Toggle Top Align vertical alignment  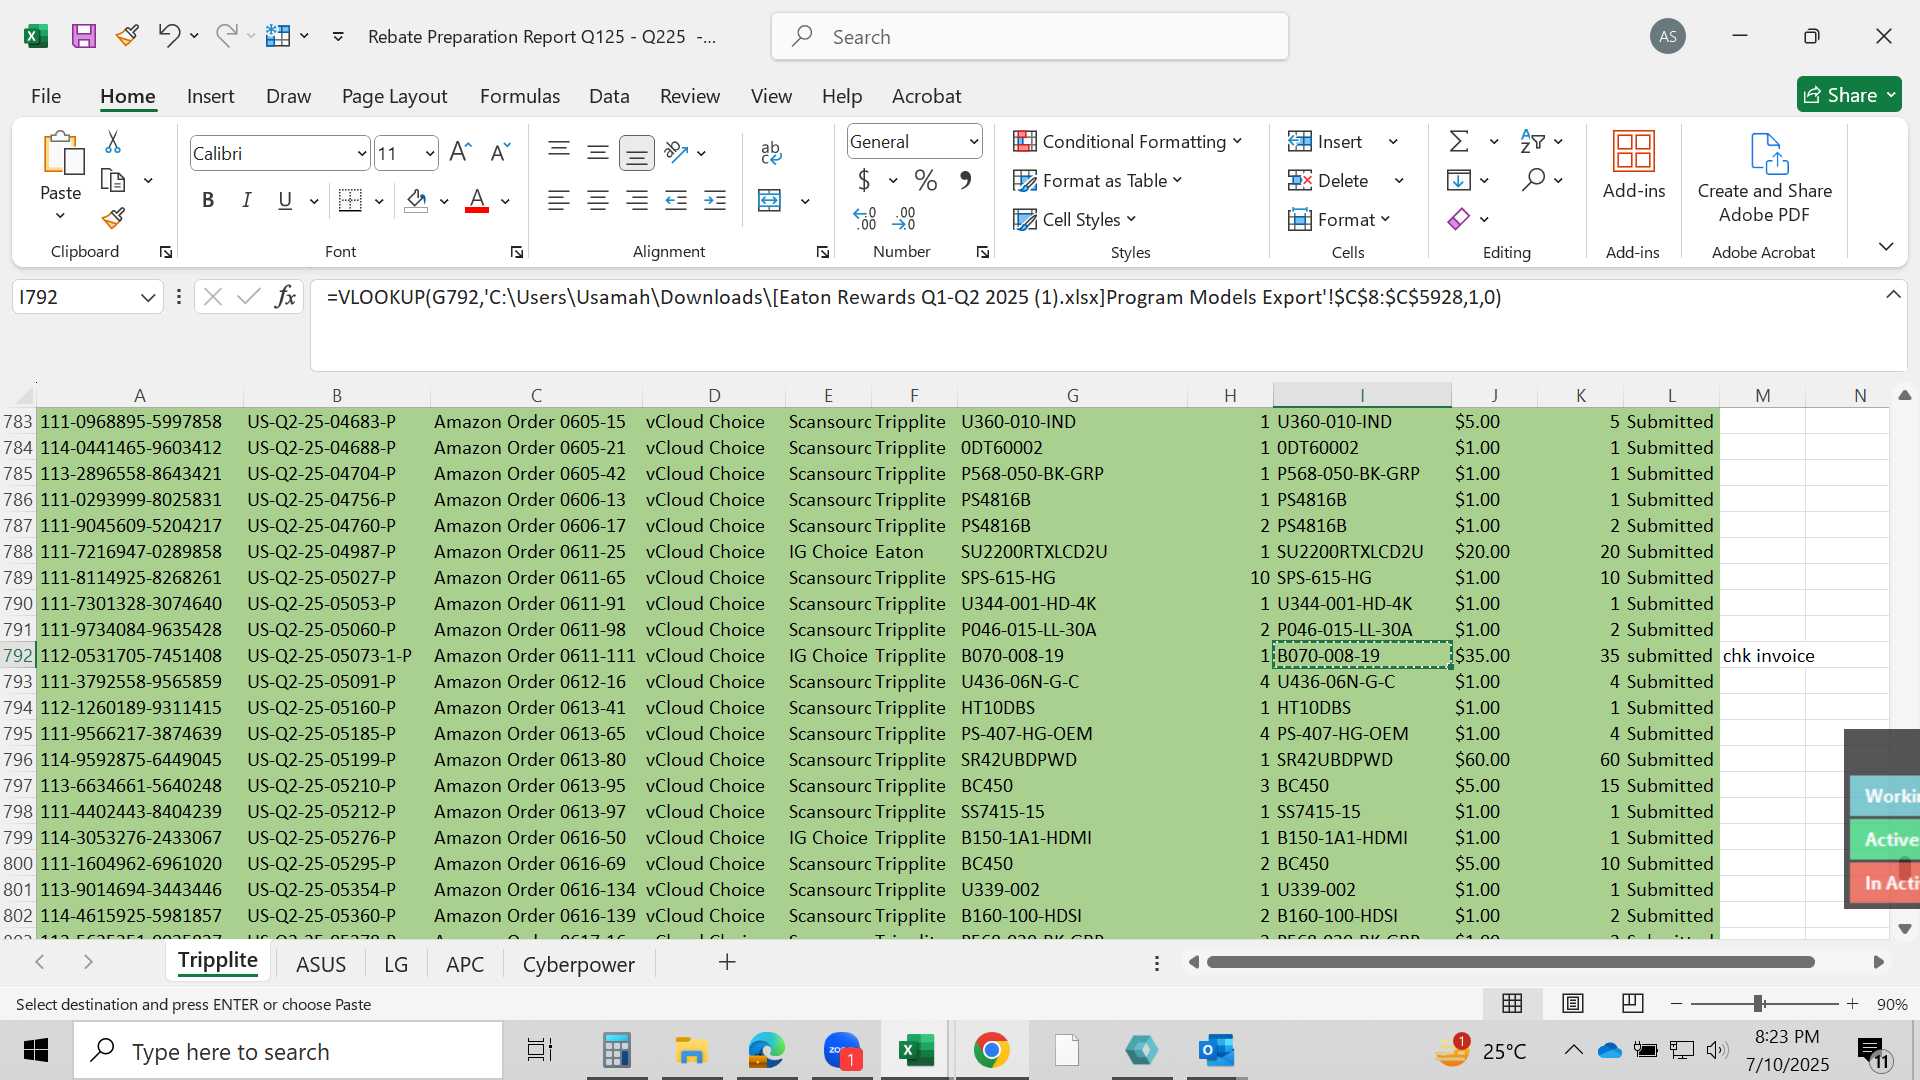(x=559, y=152)
